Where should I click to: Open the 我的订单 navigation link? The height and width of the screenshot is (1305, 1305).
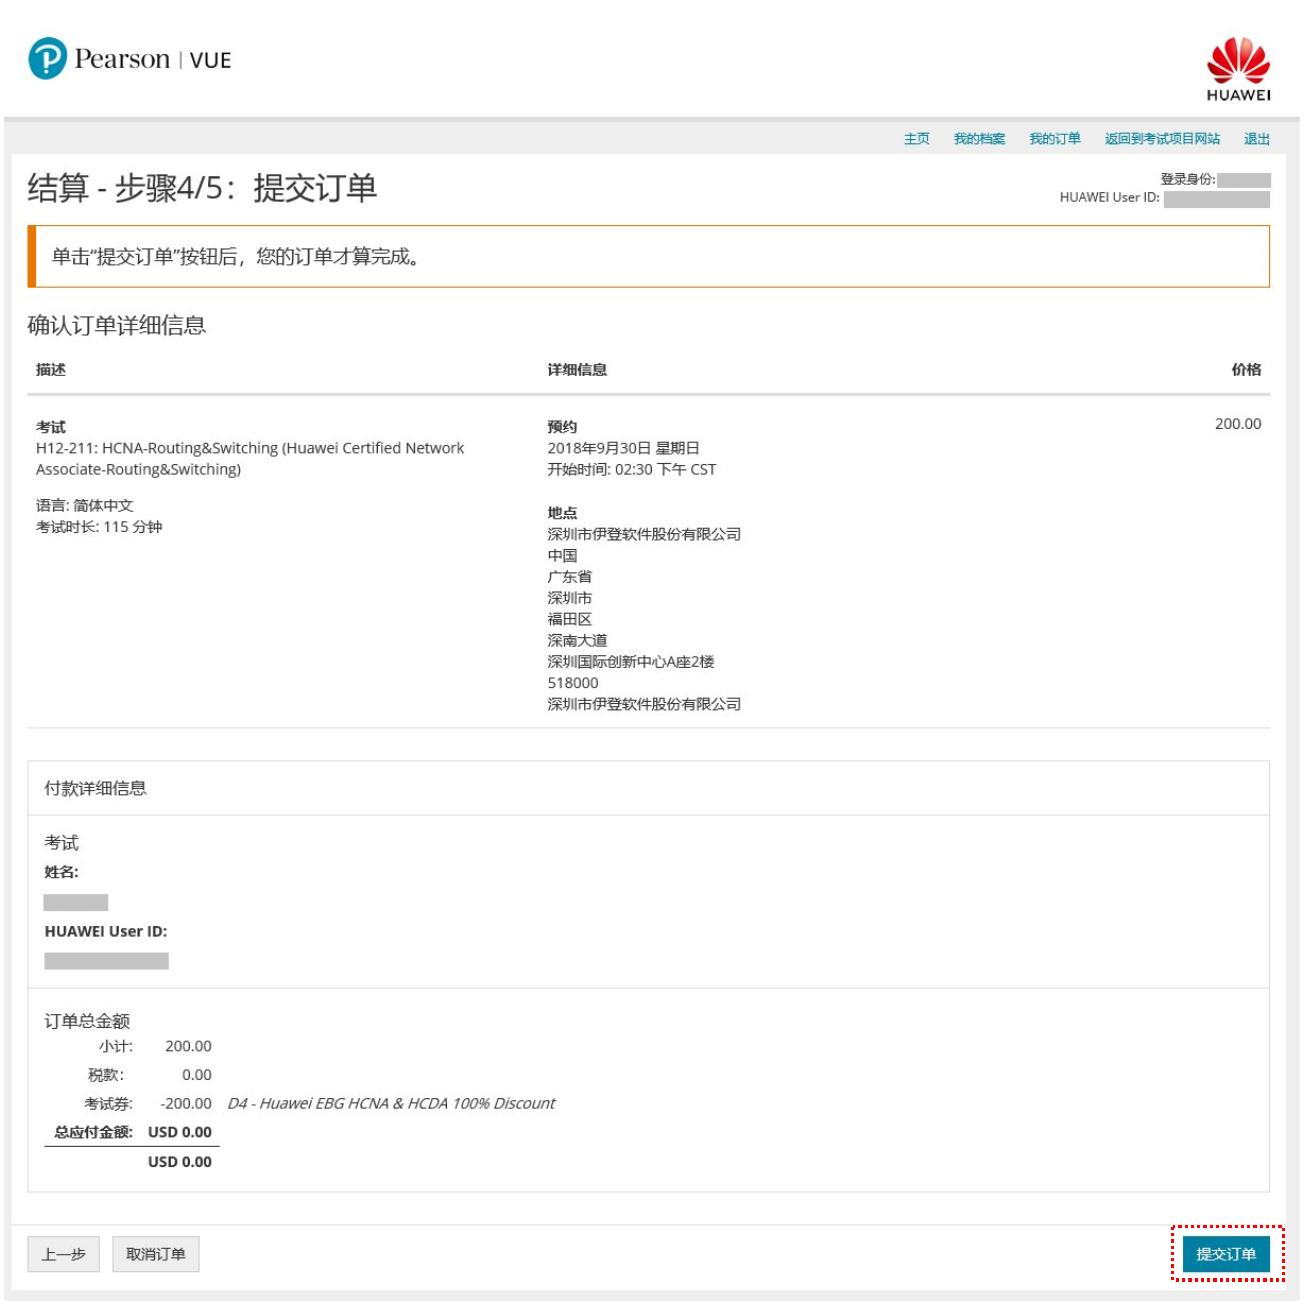1054,139
